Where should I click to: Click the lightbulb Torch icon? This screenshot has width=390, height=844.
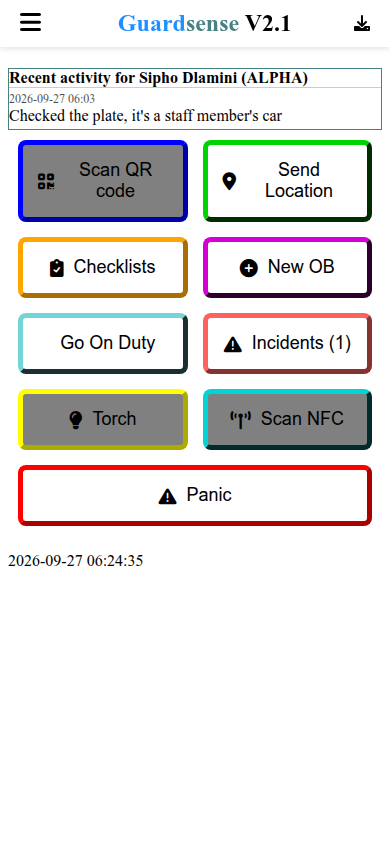[x=76, y=420]
